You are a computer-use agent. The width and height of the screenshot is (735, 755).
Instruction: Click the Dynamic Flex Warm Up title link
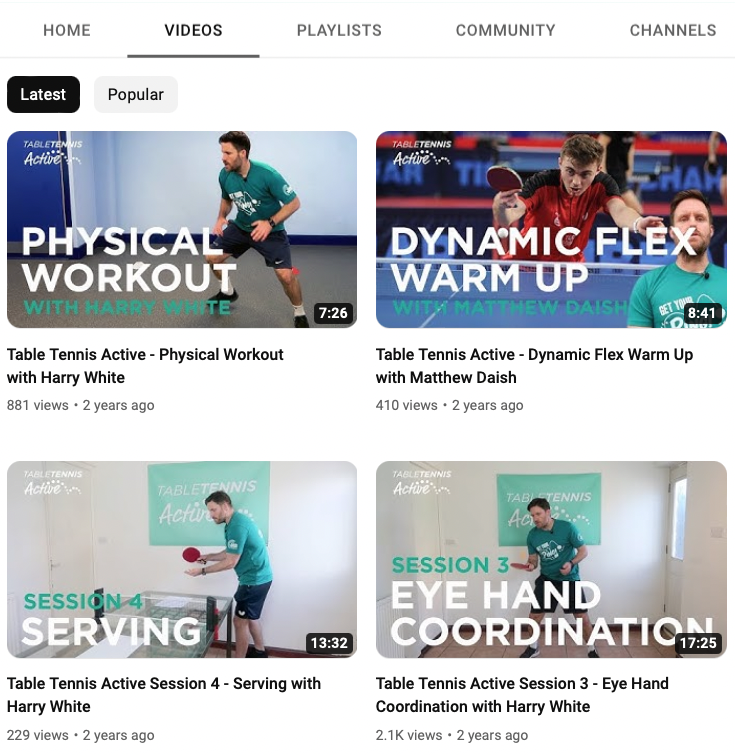pyautogui.click(x=534, y=366)
